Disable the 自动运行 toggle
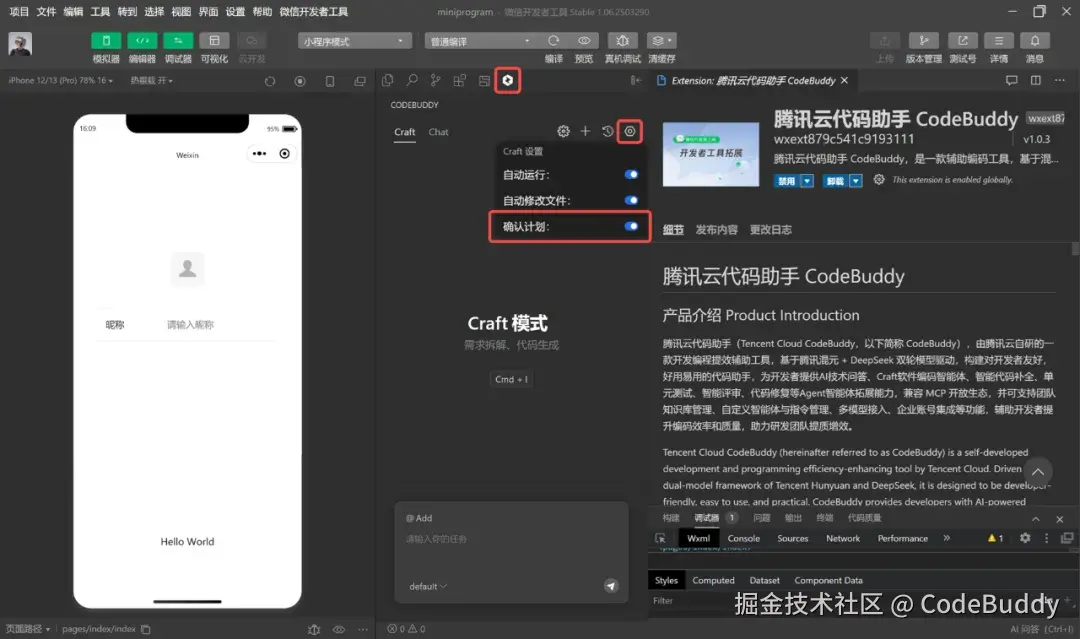 [x=632, y=173]
